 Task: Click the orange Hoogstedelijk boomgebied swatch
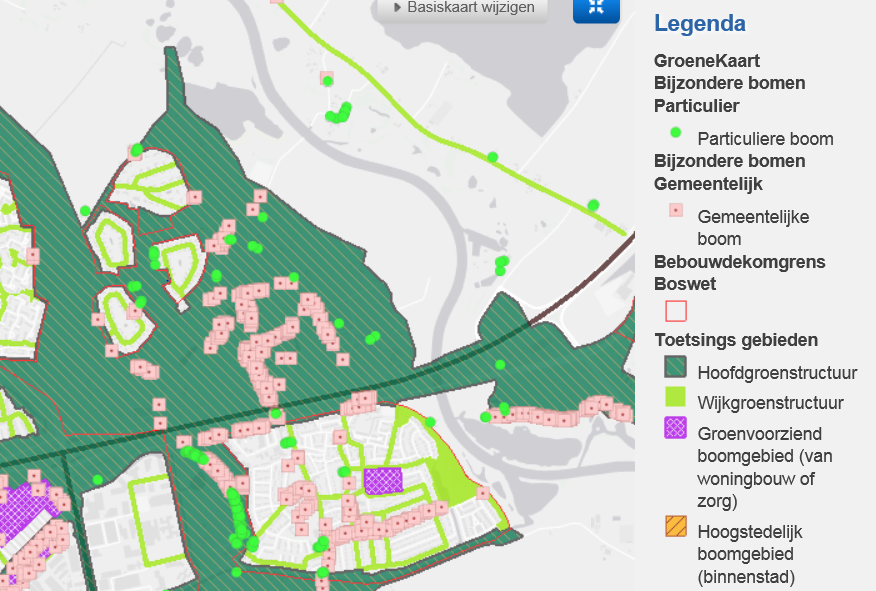pos(676,526)
